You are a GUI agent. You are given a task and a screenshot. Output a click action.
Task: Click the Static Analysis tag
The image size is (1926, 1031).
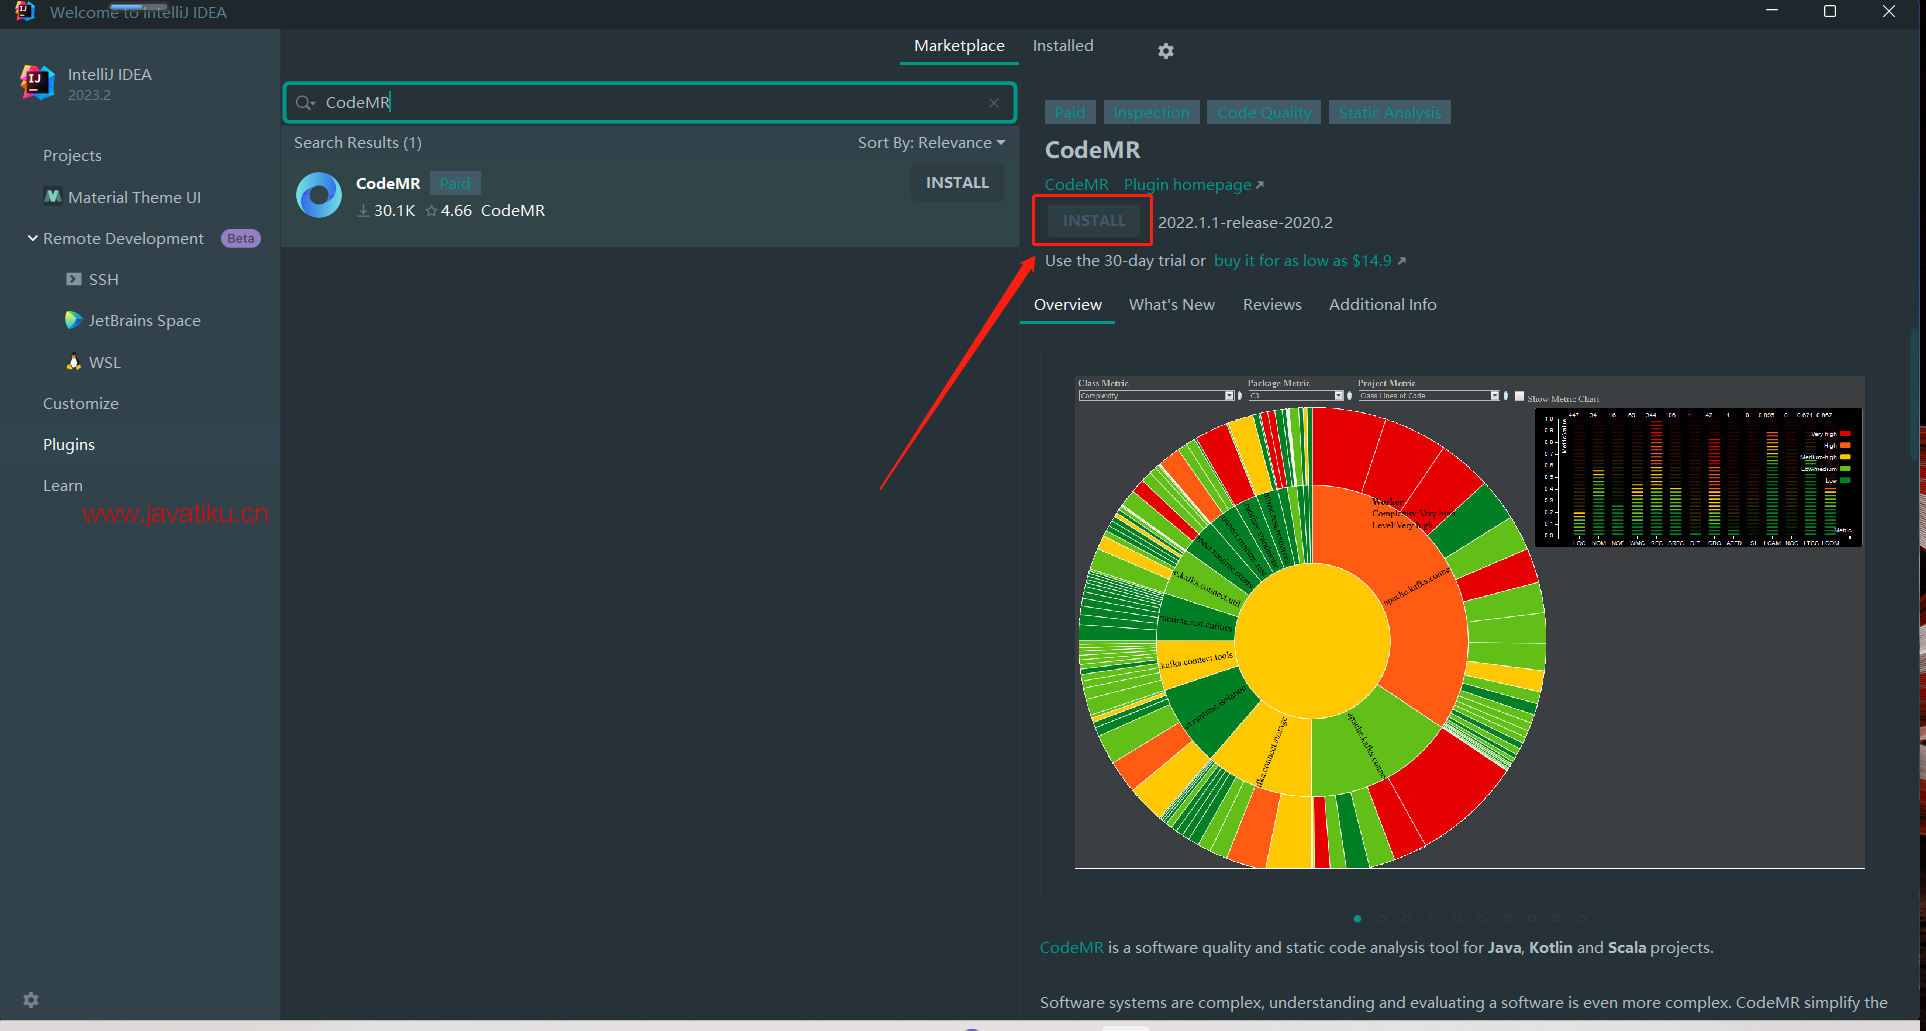[1390, 112]
